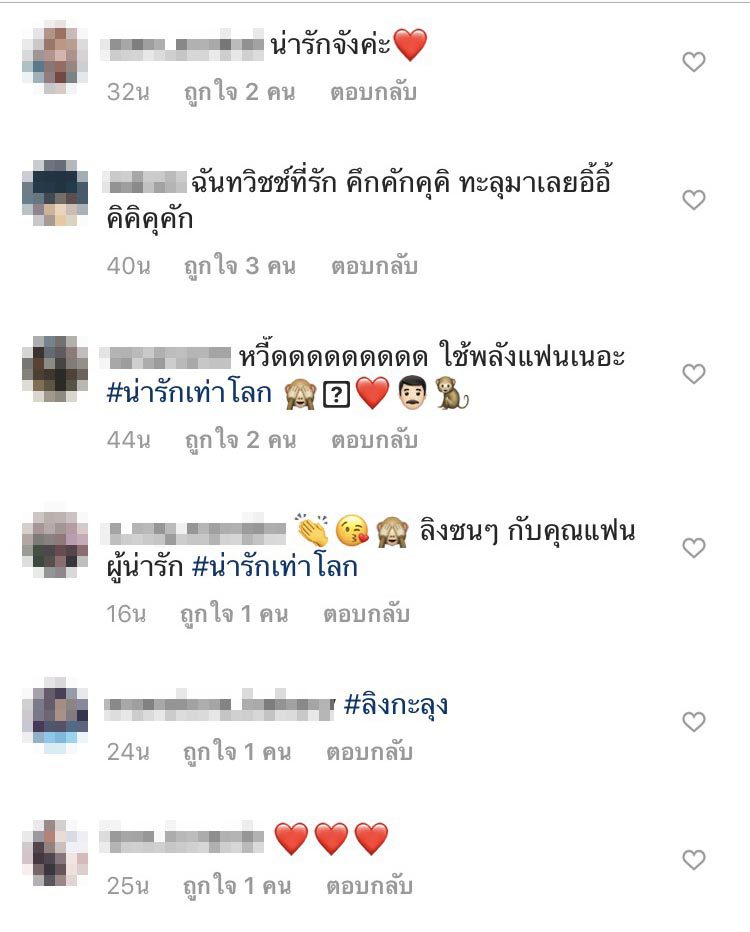Open #น่ารักเท่าโลก hashtag in 16w comment
Image resolution: width=750 pixels, height=932 pixels.
pyautogui.click(x=275, y=567)
